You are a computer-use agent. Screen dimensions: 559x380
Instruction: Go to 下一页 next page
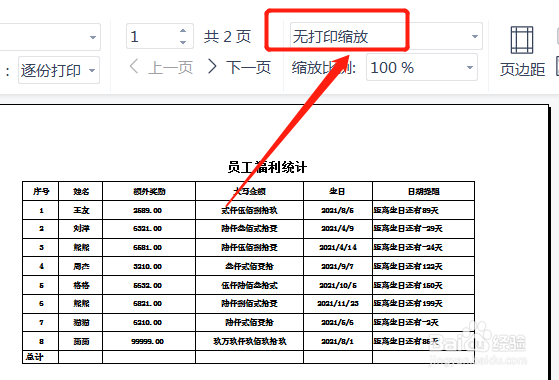click(239, 67)
